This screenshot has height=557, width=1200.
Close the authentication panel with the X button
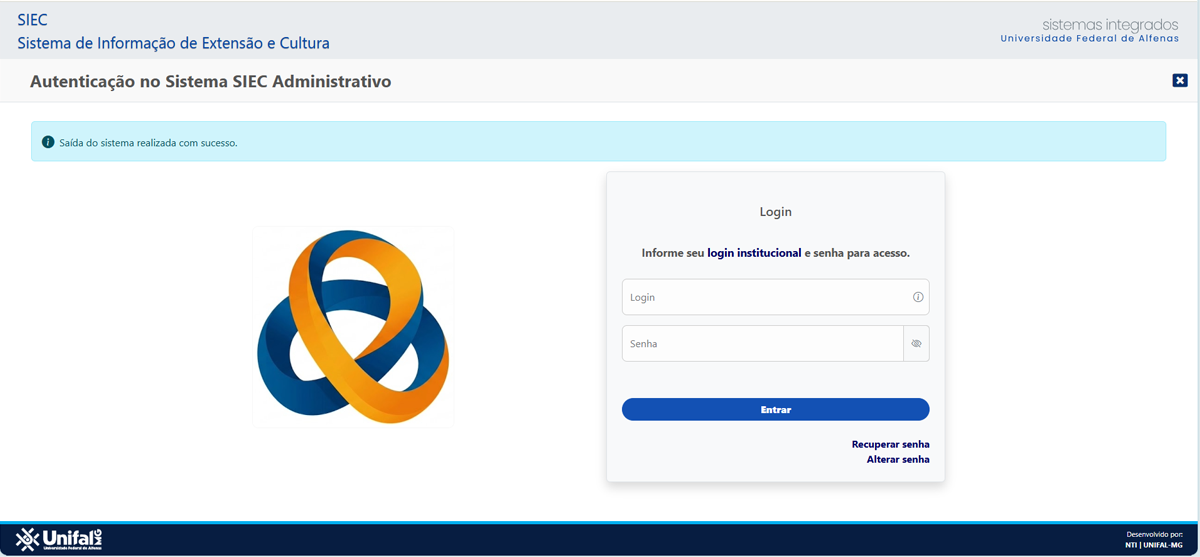(1180, 80)
